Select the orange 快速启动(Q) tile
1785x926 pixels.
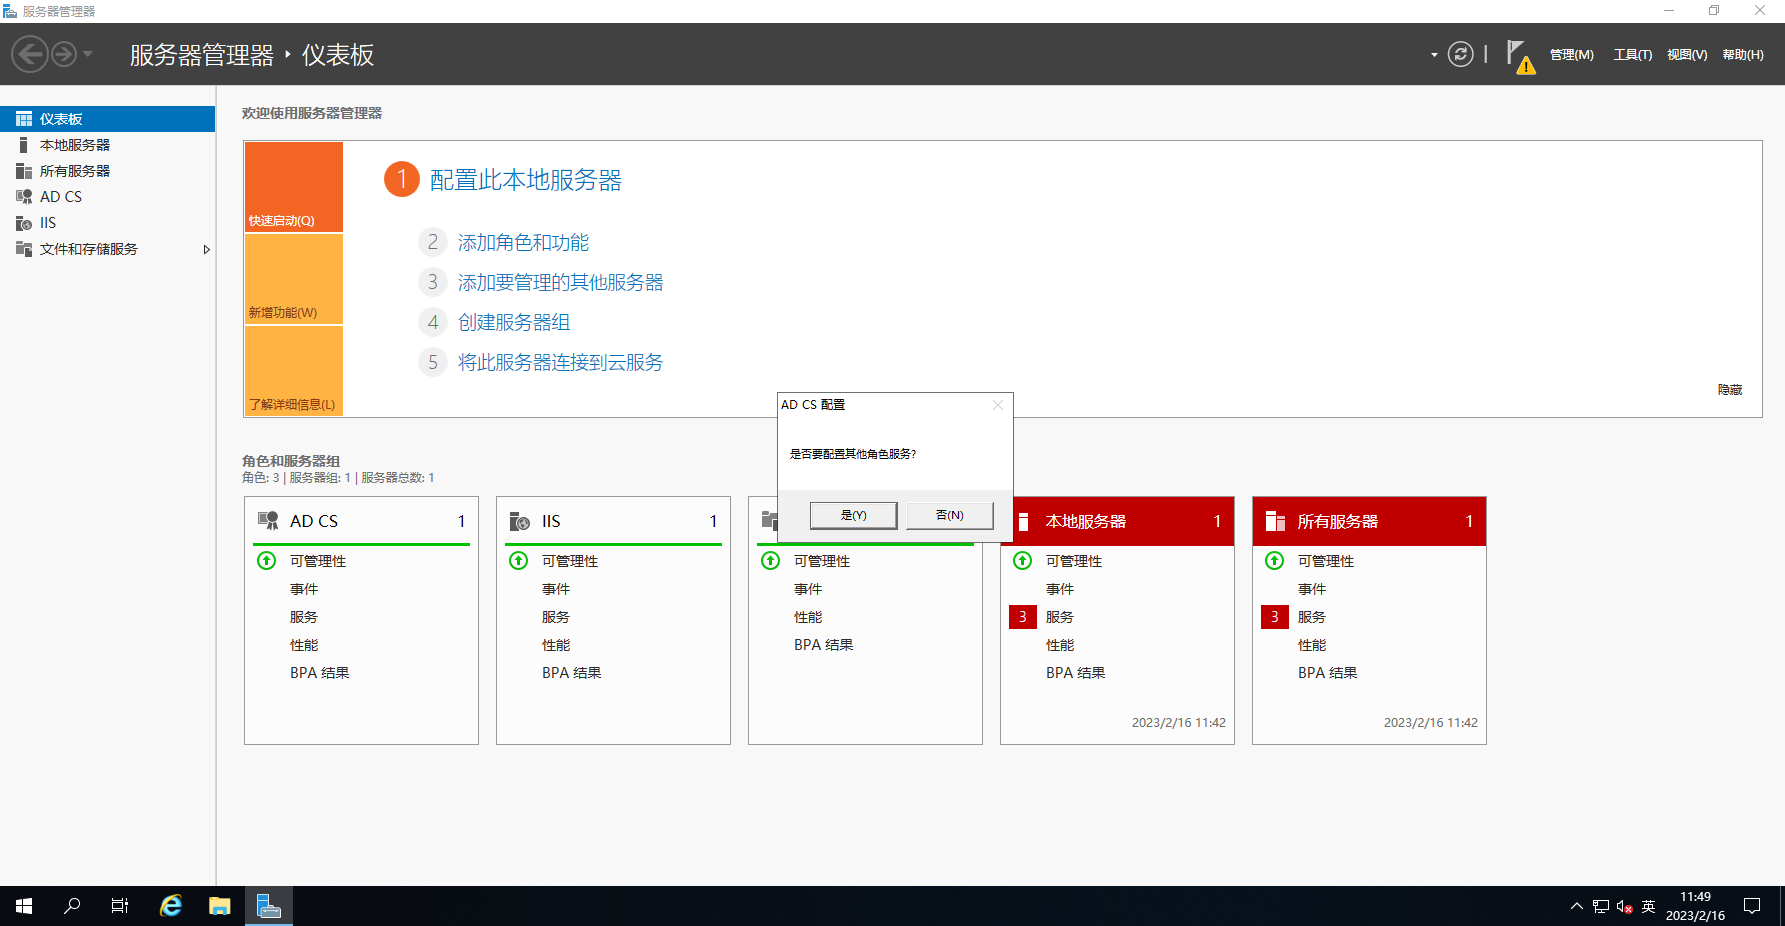(x=294, y=187)
